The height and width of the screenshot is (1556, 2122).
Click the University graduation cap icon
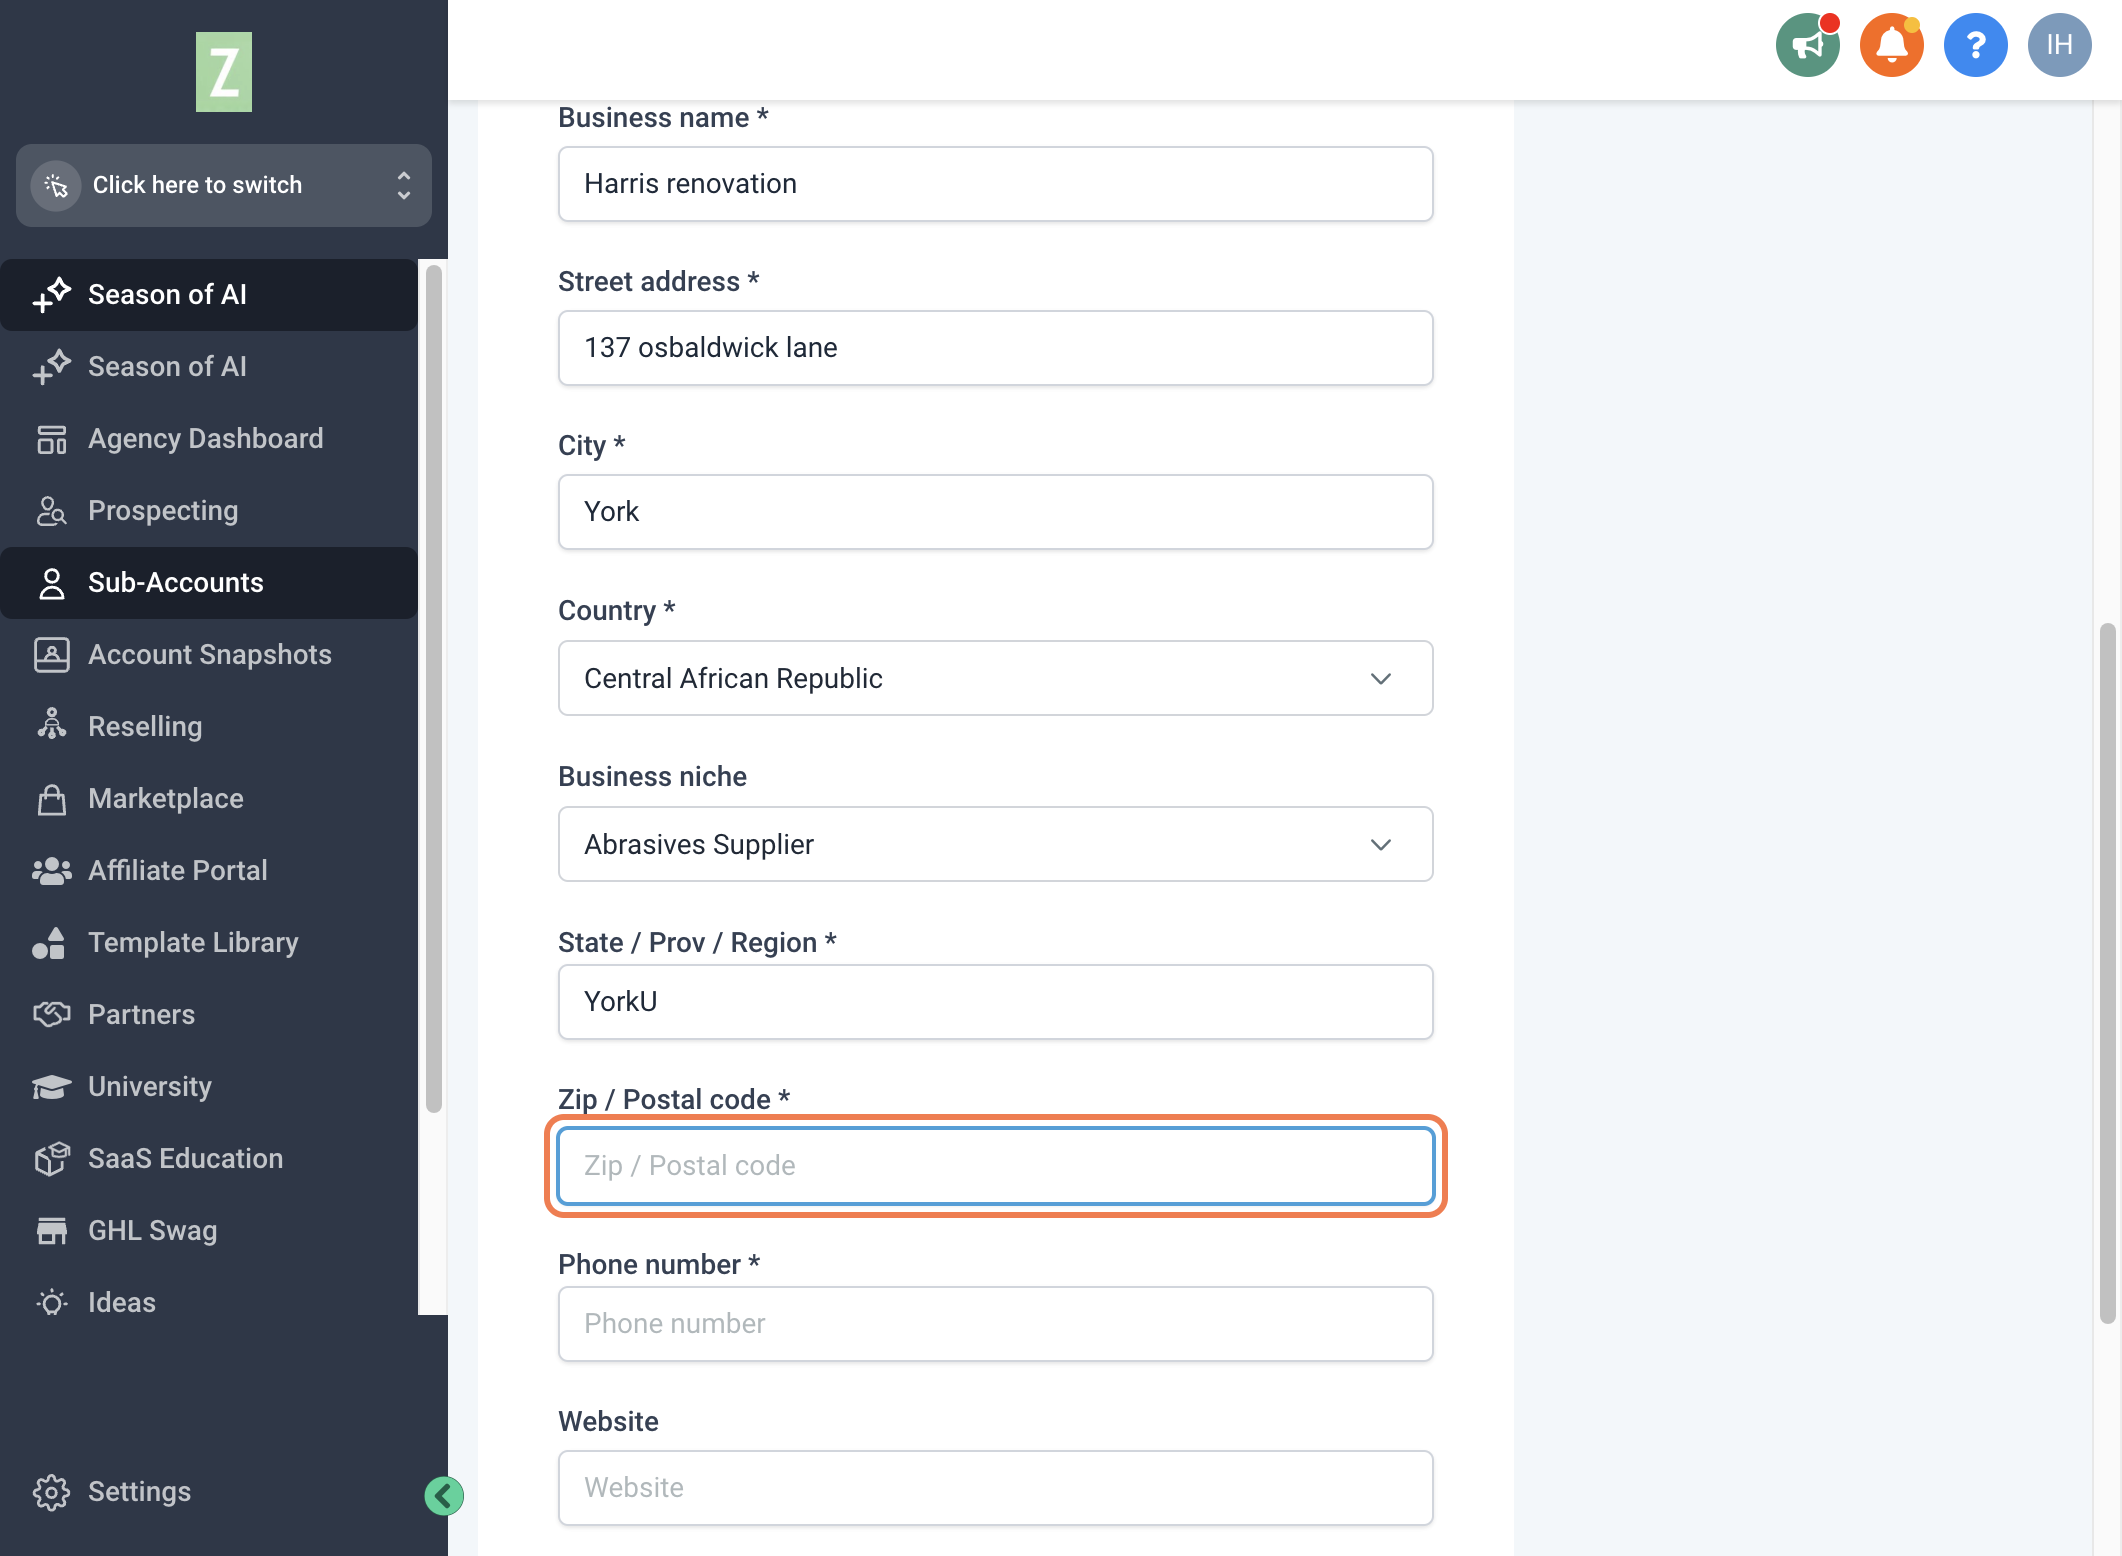point(51,1087)
